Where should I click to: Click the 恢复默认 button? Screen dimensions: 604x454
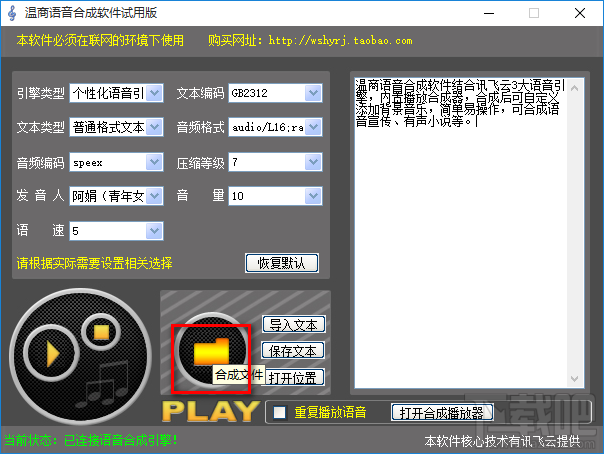coord(282,263)
